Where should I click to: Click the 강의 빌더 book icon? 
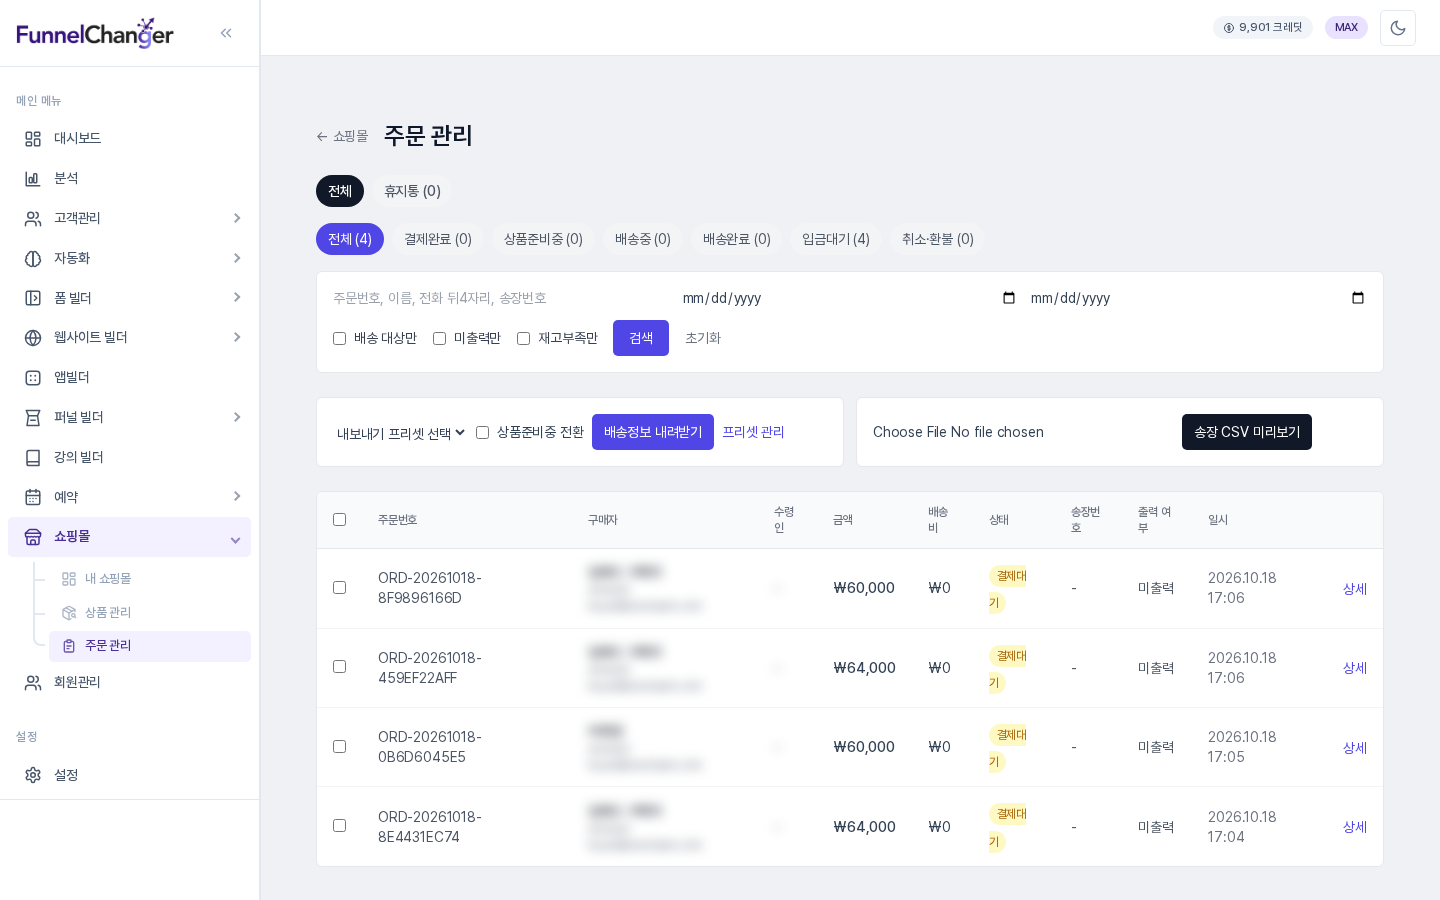tap(33, 458)
